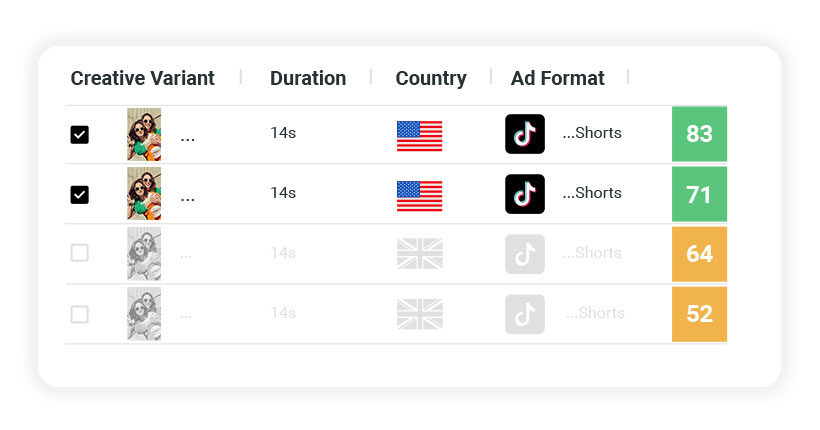Sort by the Creative Variant column header
Image resolution: width=820 pixels, height=430 pixels.
(x=142, y=78)
